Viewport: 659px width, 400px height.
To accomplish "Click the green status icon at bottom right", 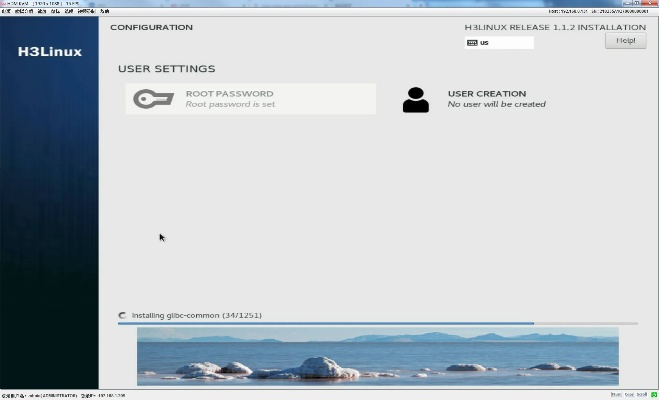I will (x=653, y=395).
